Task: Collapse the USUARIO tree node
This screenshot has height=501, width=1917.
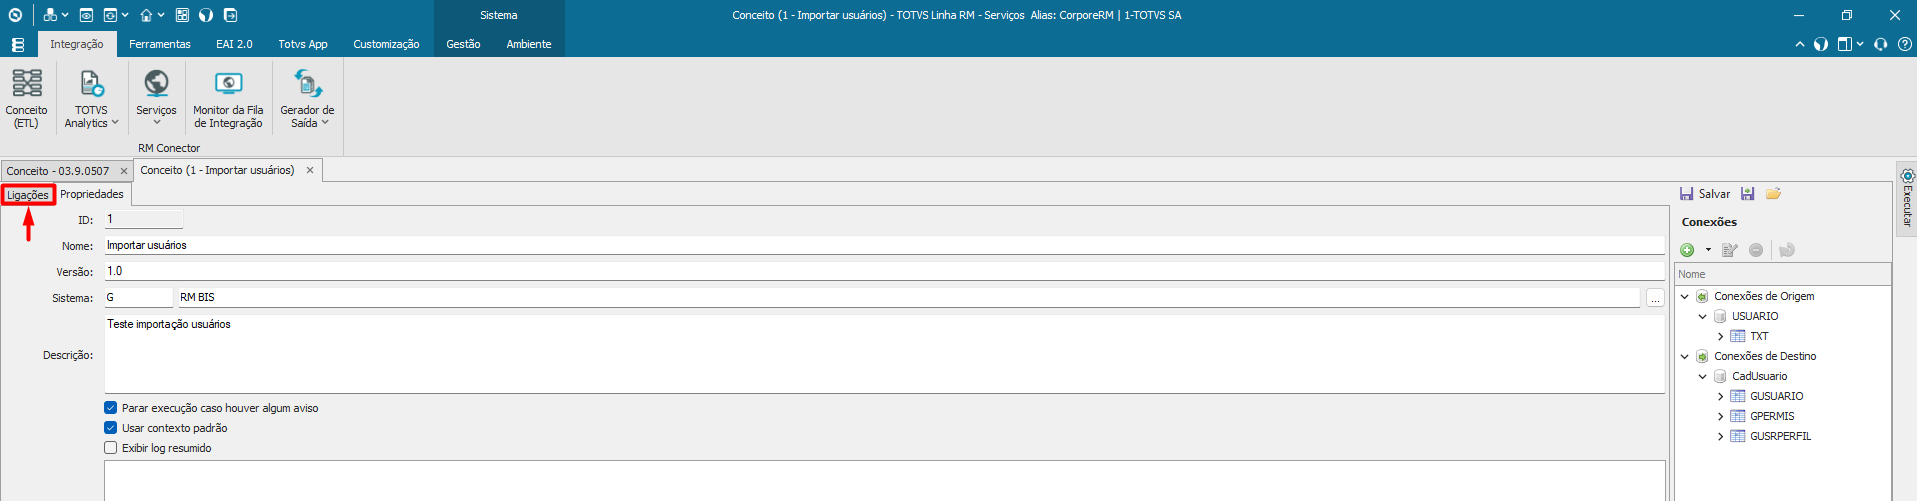Action: pyautogui.click(x=1703, y=317)
